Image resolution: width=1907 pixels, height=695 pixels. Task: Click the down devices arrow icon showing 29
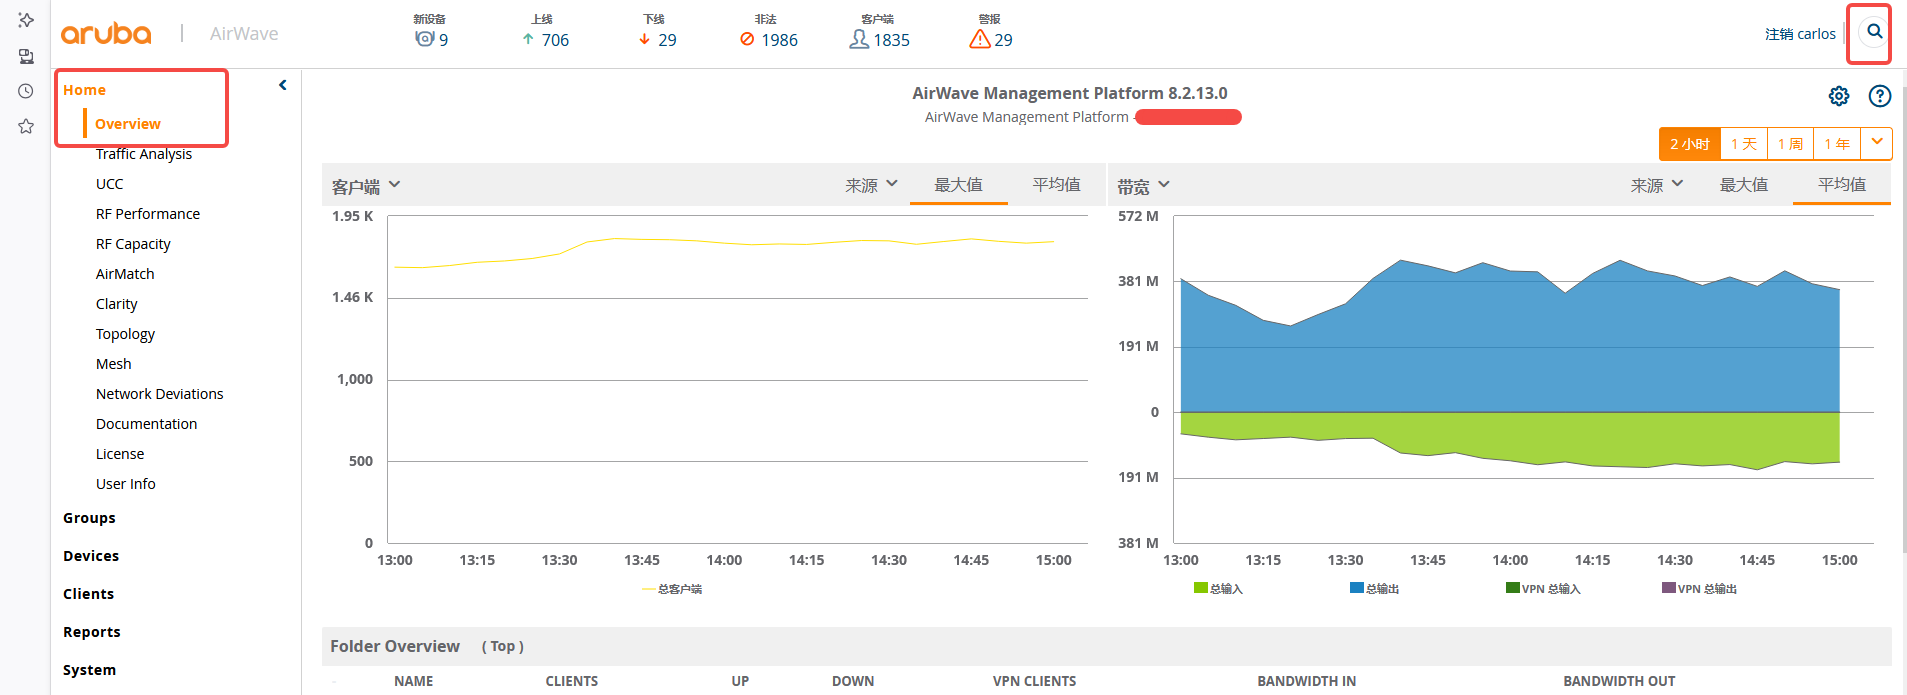click(x=644, y=39)
